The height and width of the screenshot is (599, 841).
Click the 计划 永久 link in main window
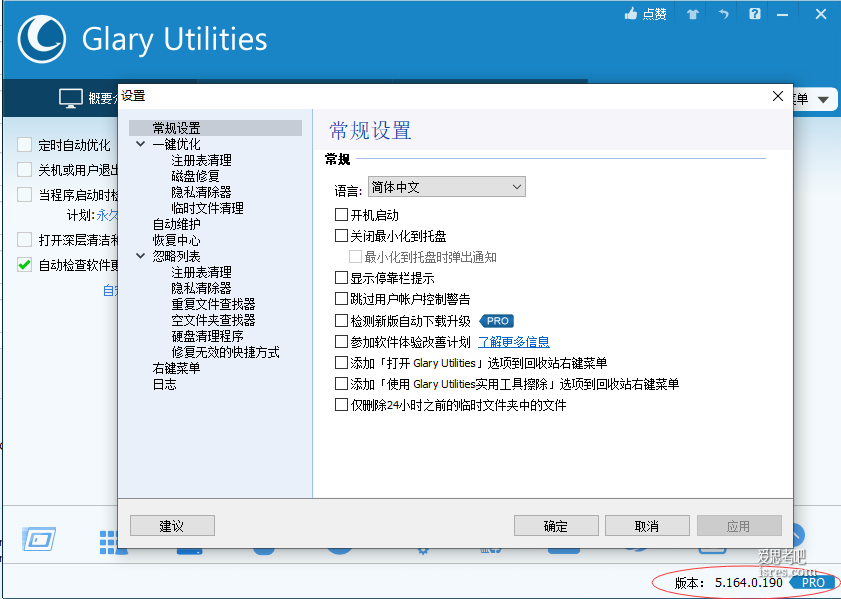(107, 215)
